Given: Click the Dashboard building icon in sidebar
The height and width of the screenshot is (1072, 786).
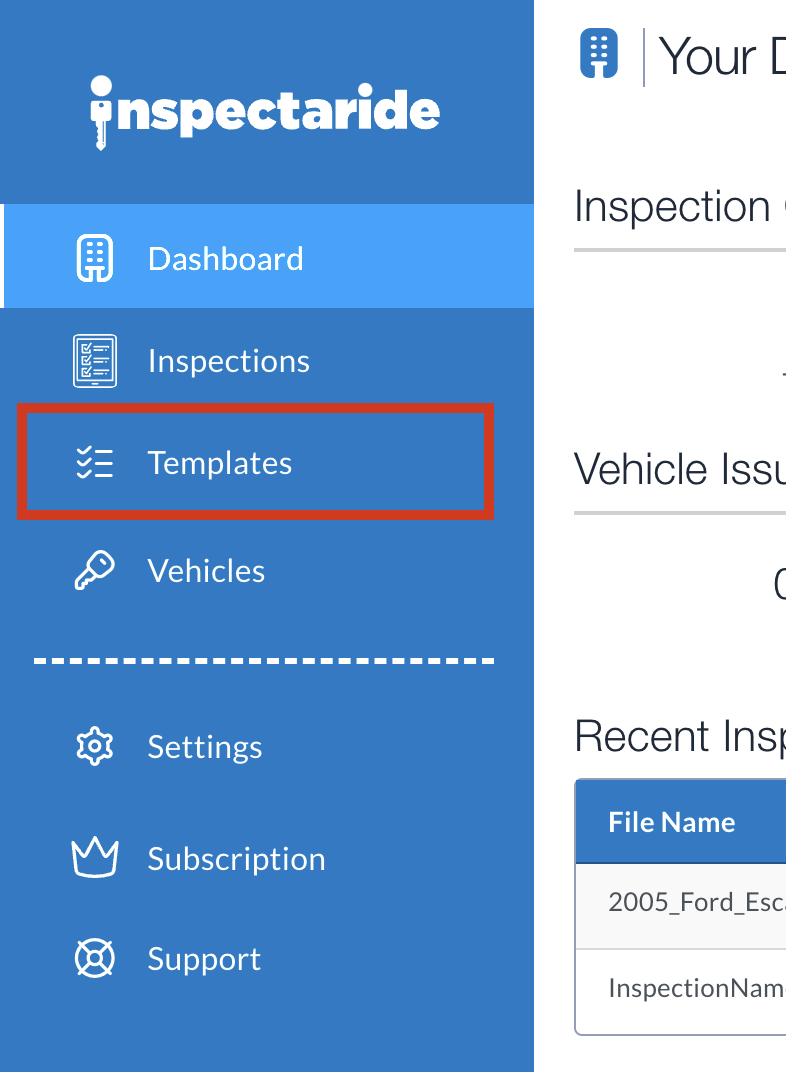Looking at the screenshot, I should [94, 258].
